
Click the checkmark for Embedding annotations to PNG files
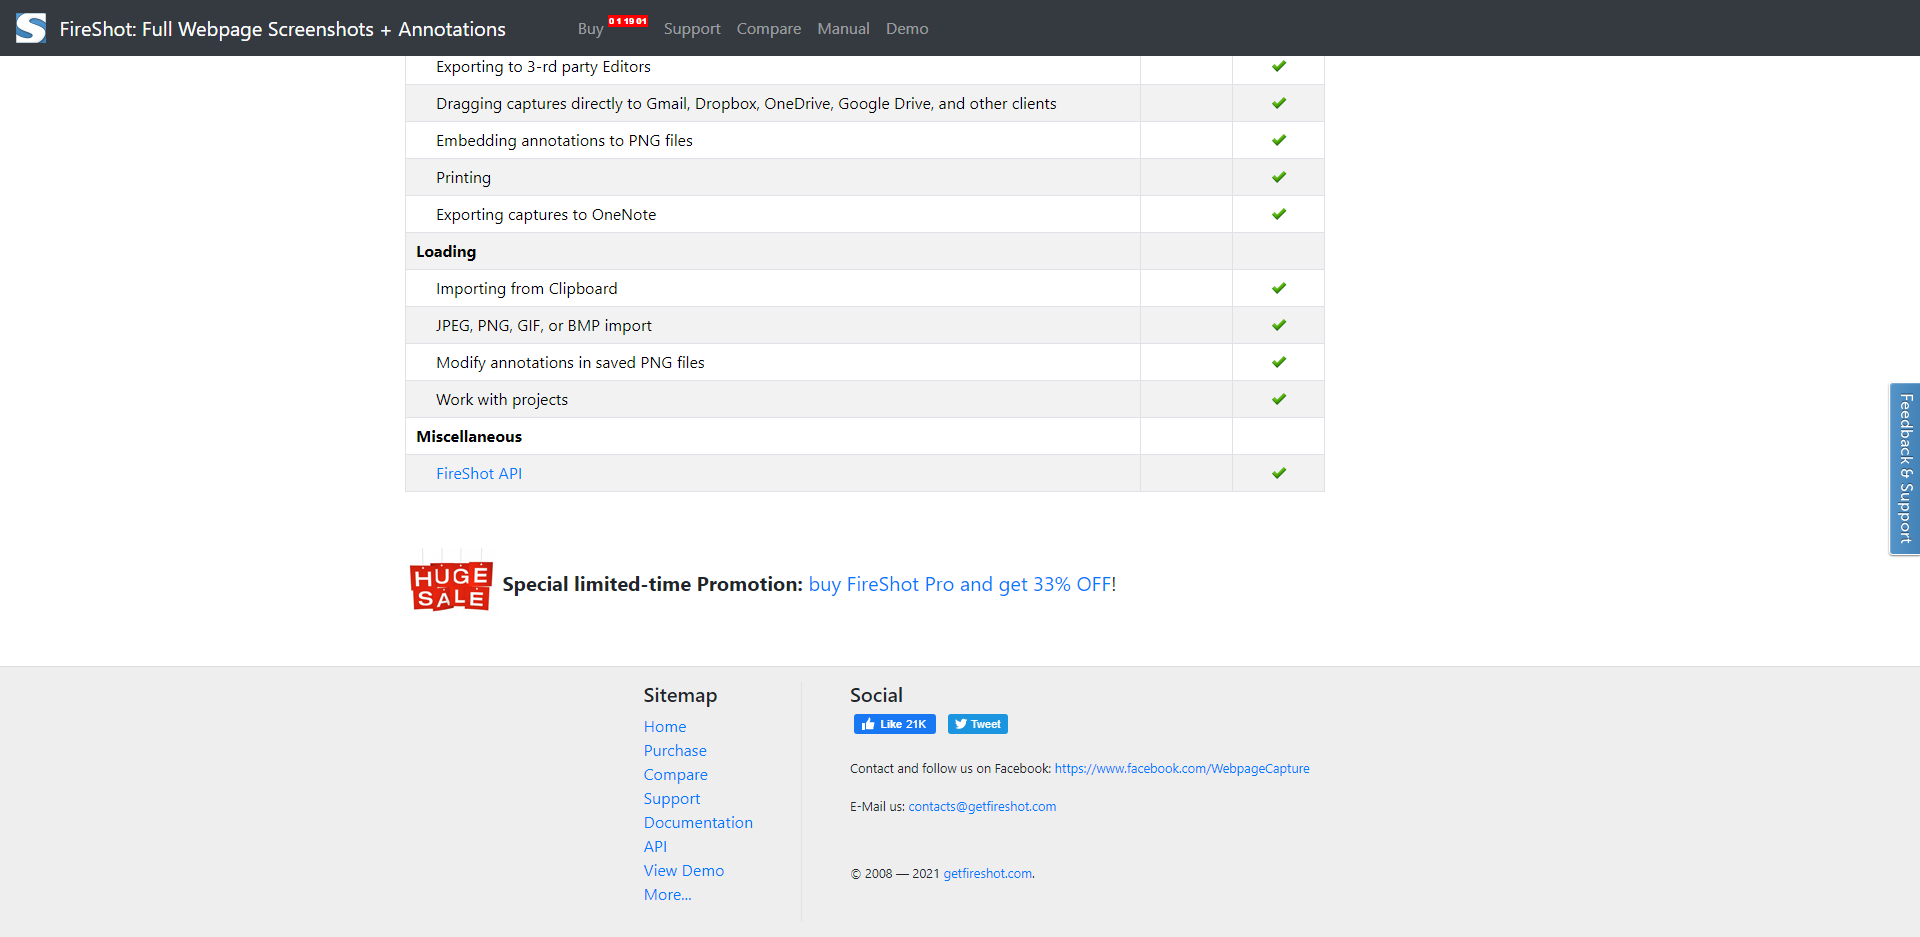[x=1279, y=140]
